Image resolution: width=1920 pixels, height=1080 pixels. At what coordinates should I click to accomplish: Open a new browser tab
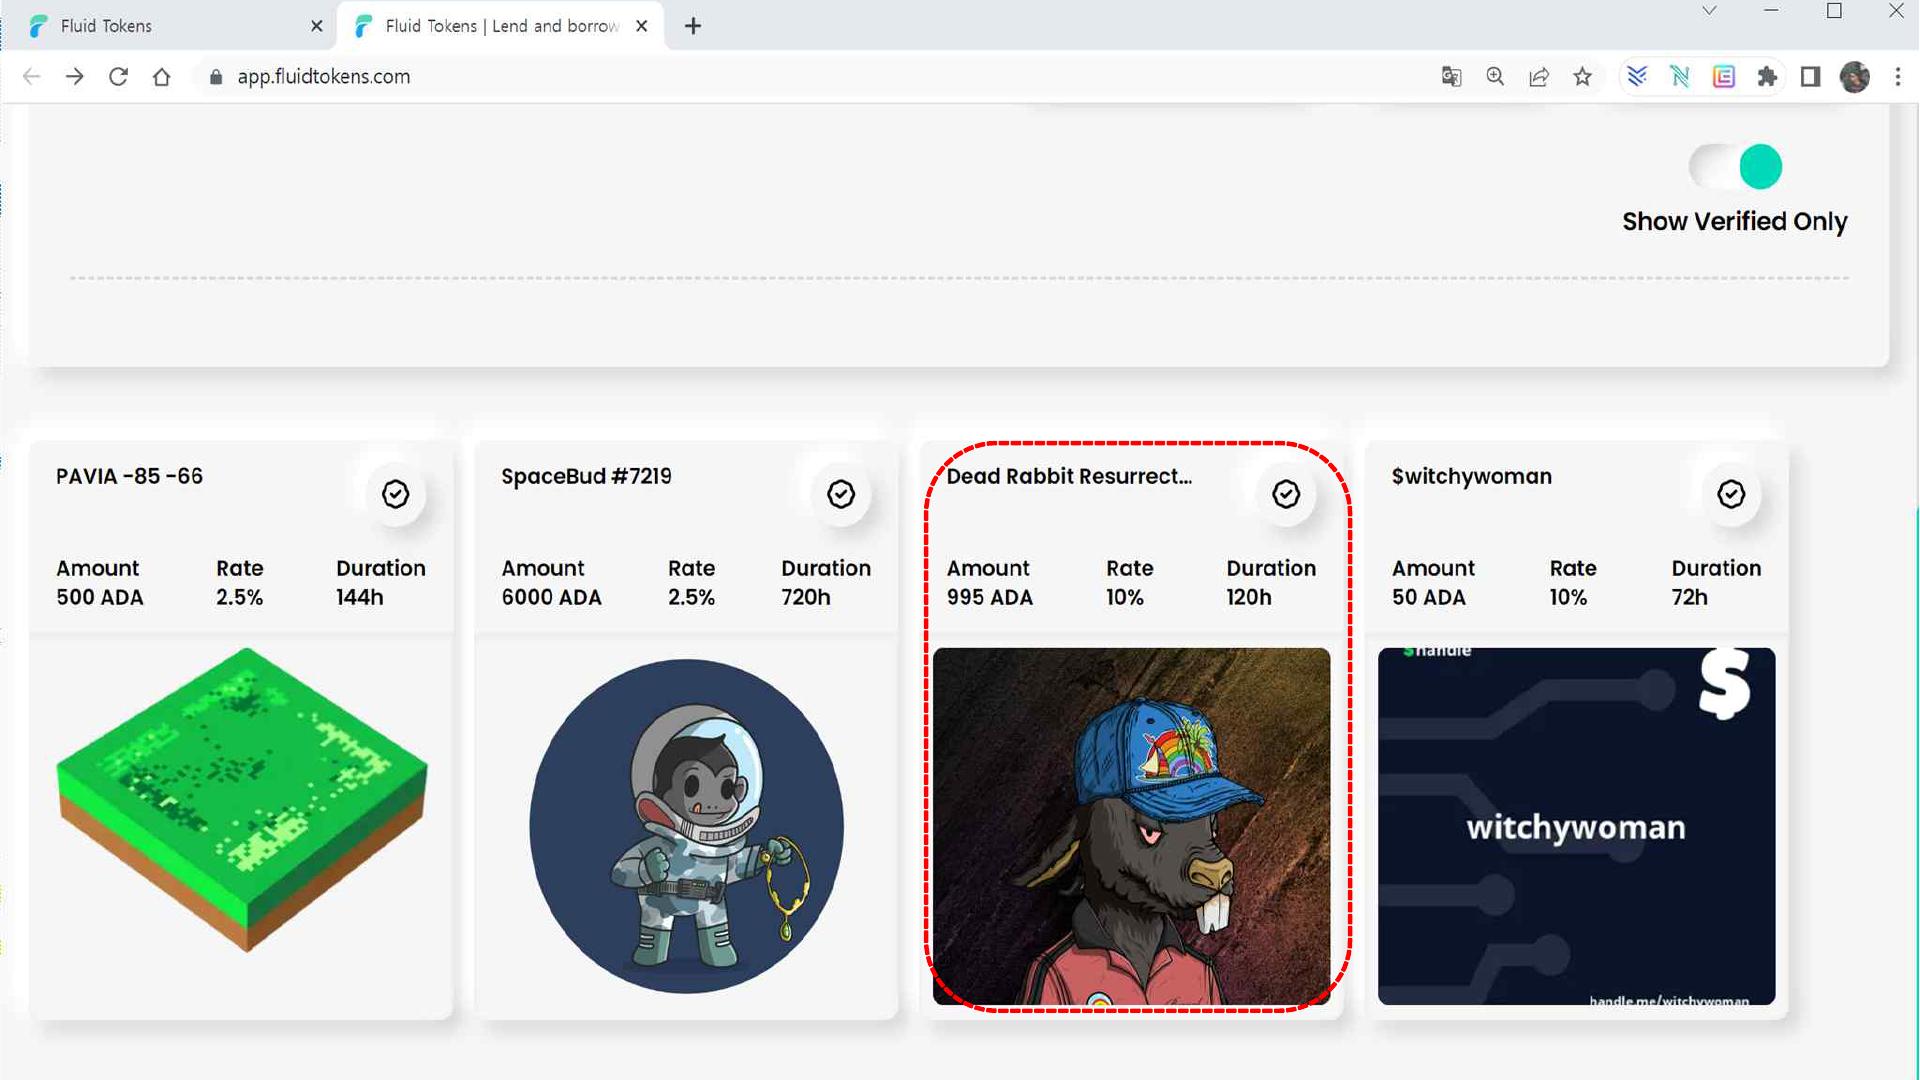(693, 26)
